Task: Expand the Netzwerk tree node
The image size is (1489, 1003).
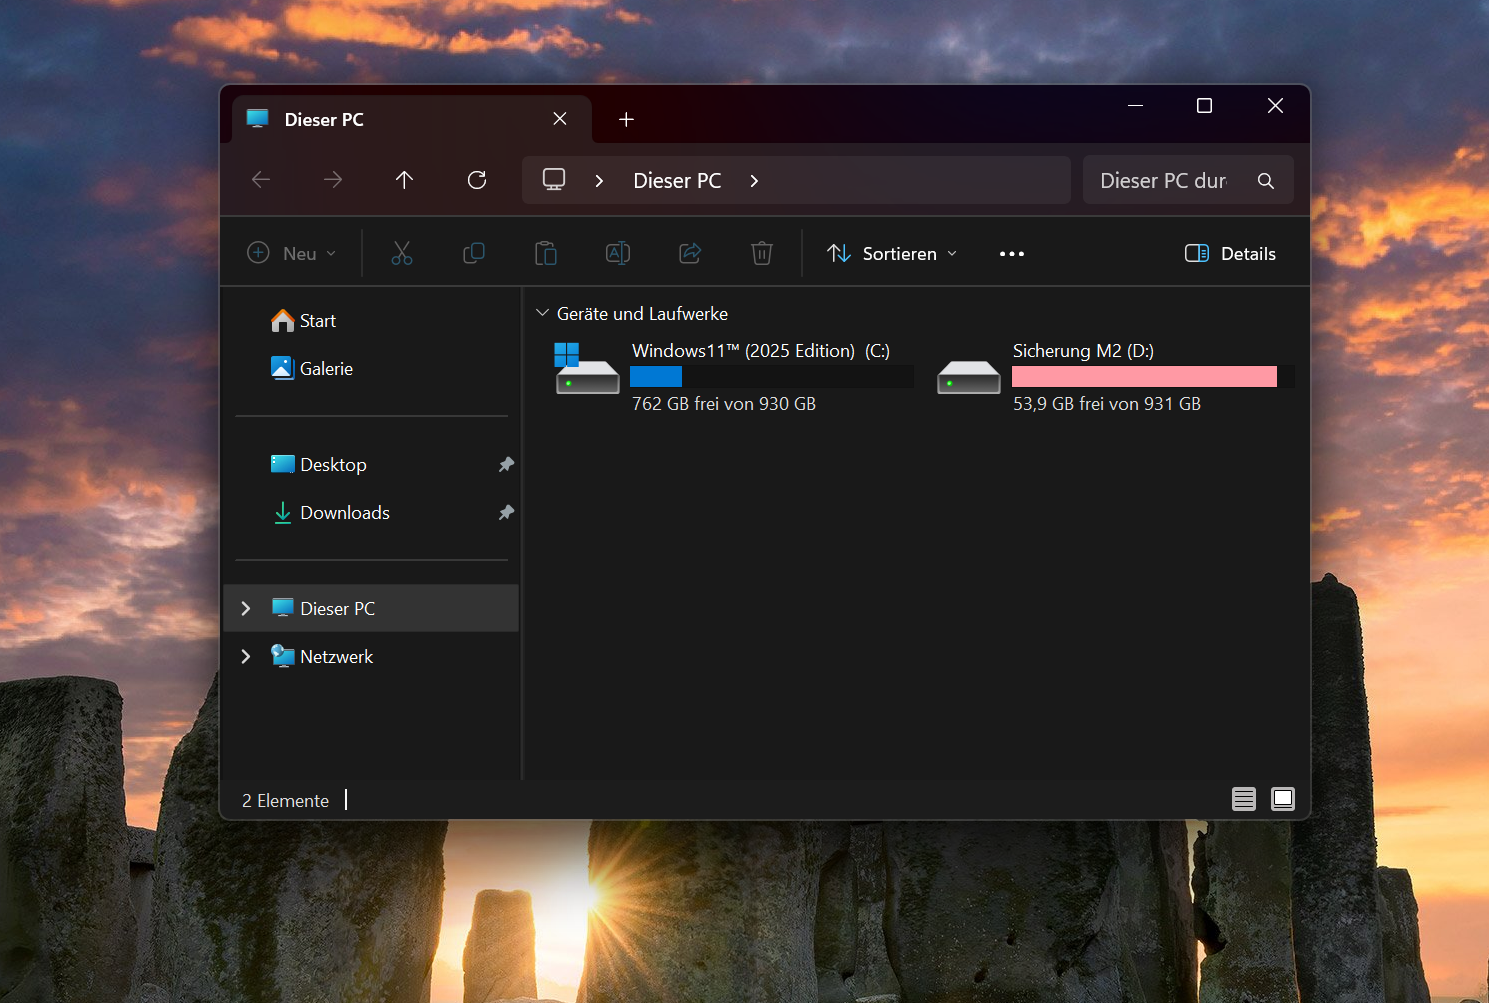Action: point(246,657)
